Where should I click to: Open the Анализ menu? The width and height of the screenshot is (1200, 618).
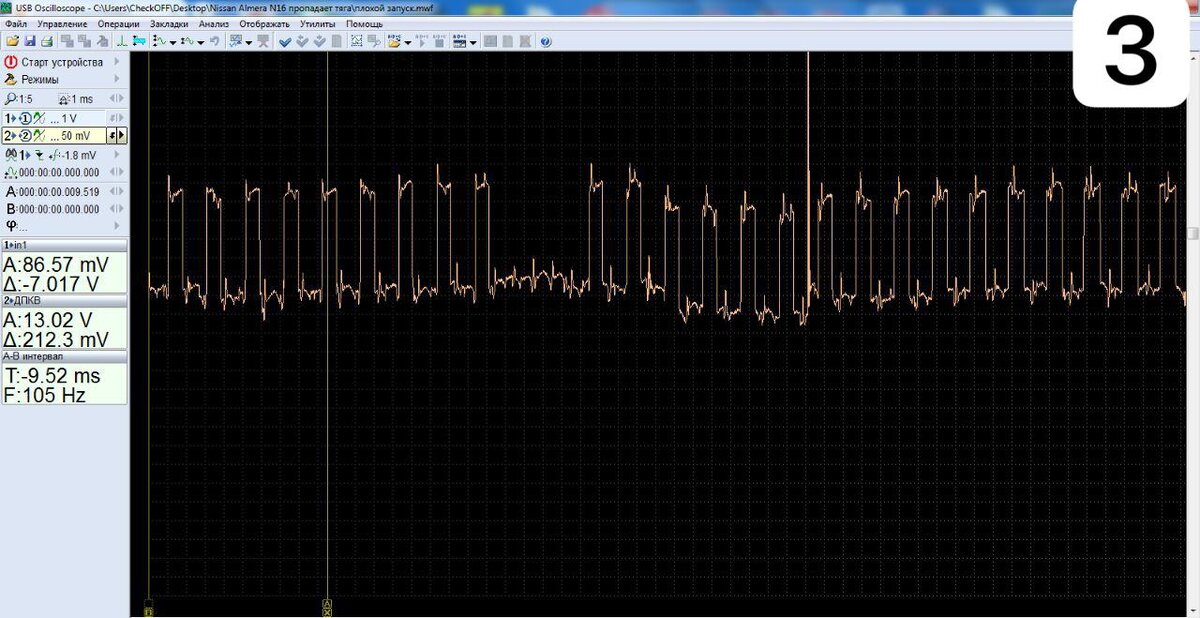coord(213,23)
